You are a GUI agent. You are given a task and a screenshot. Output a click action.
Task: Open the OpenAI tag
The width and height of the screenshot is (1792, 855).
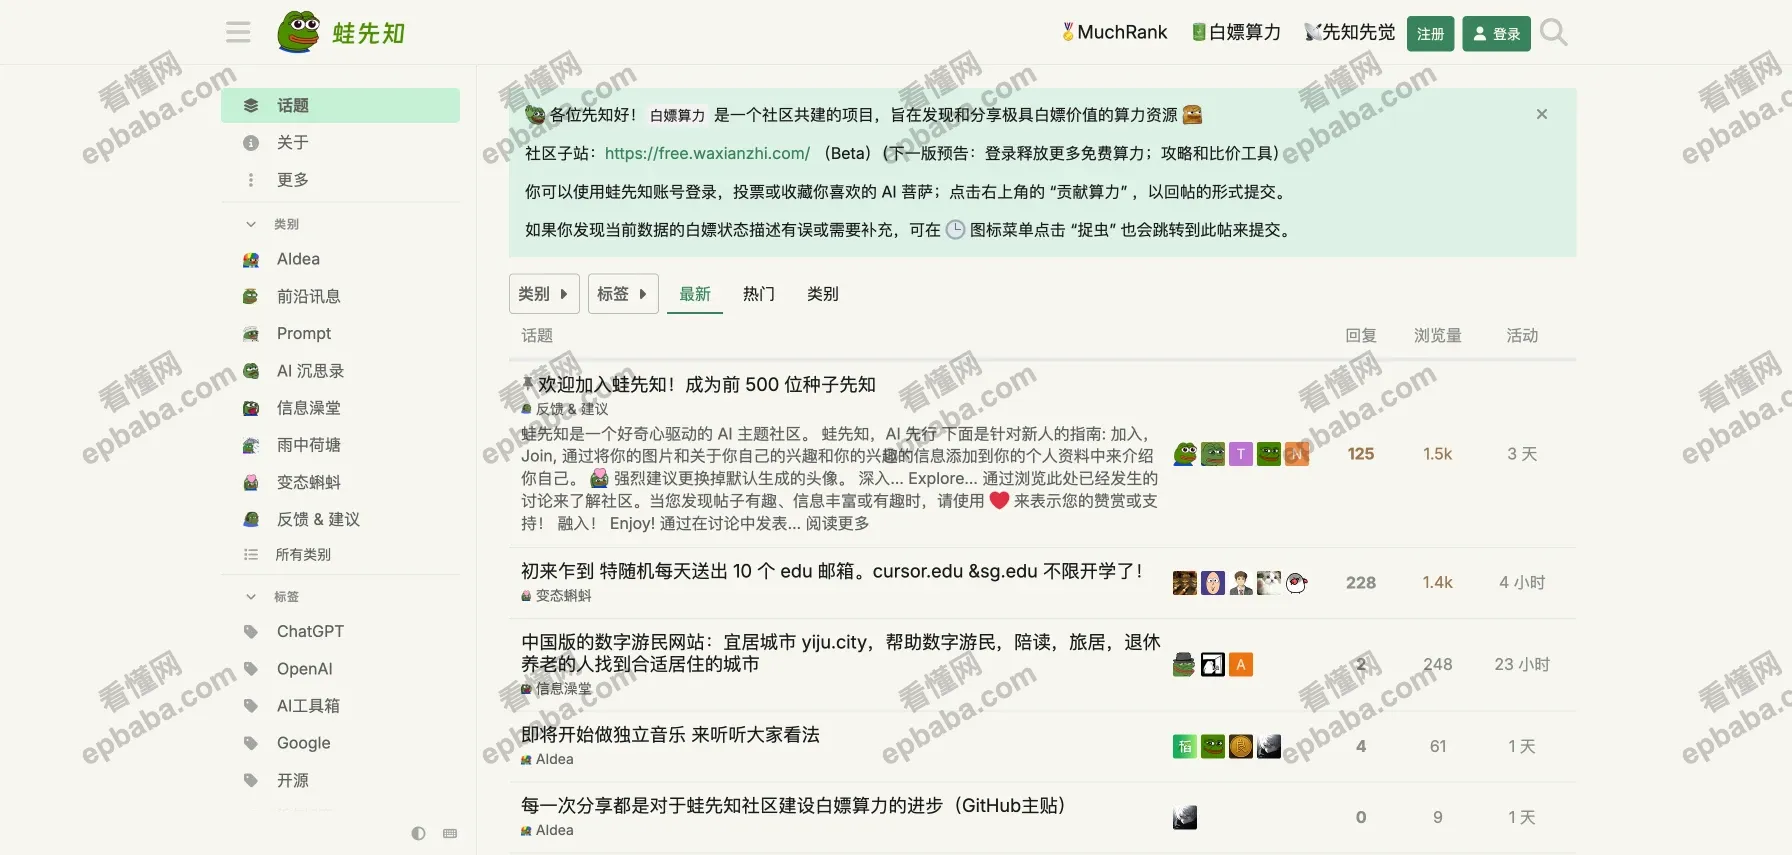point(340,668)
